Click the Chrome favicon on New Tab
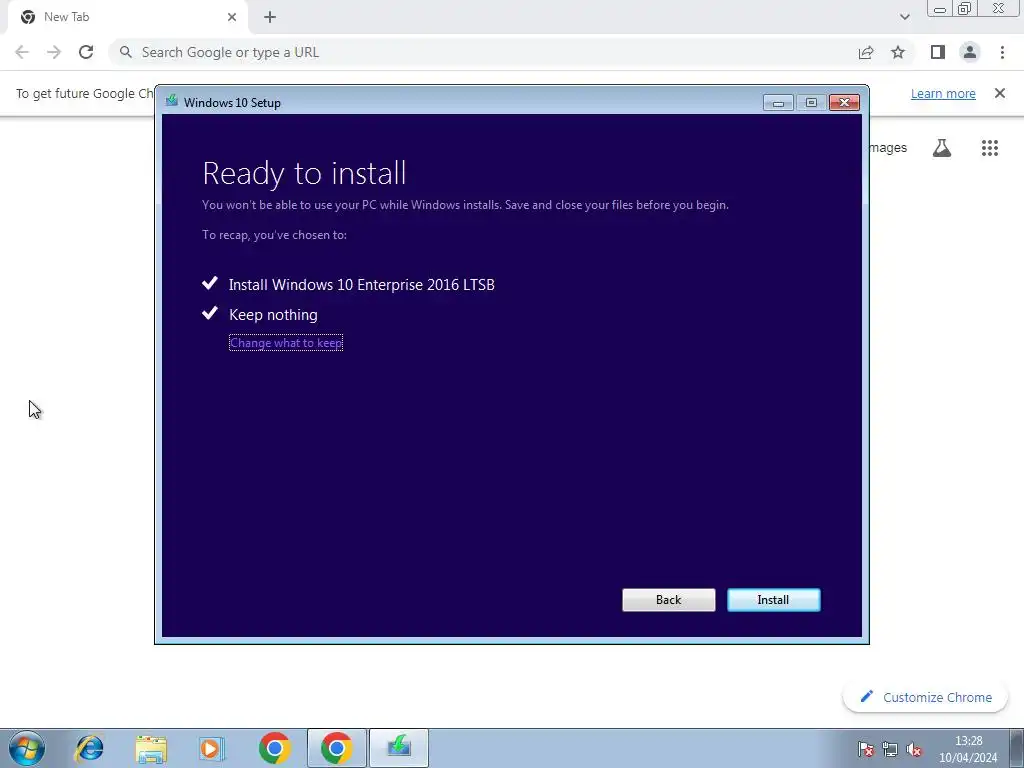 point(27,17)
